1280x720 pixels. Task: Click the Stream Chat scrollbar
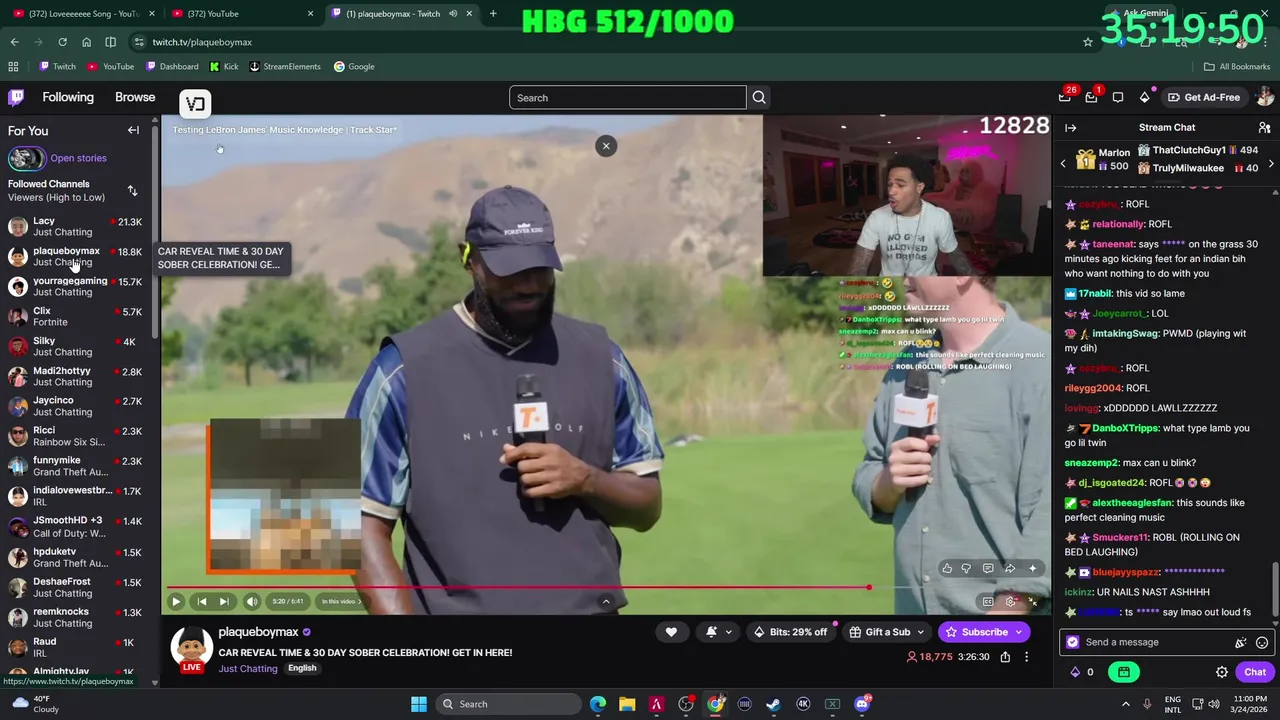1274,590
